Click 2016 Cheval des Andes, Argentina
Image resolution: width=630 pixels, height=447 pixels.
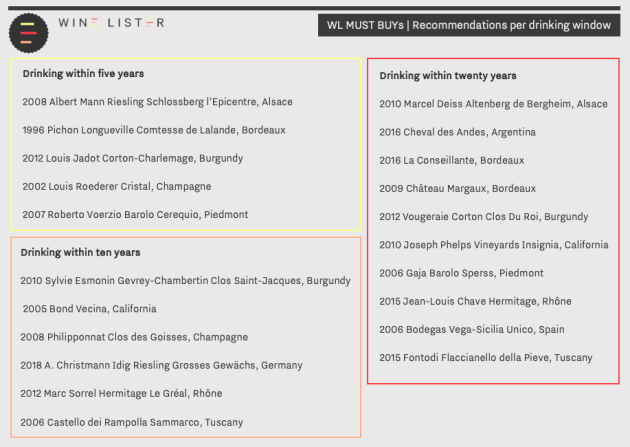(x=458, y=132)
